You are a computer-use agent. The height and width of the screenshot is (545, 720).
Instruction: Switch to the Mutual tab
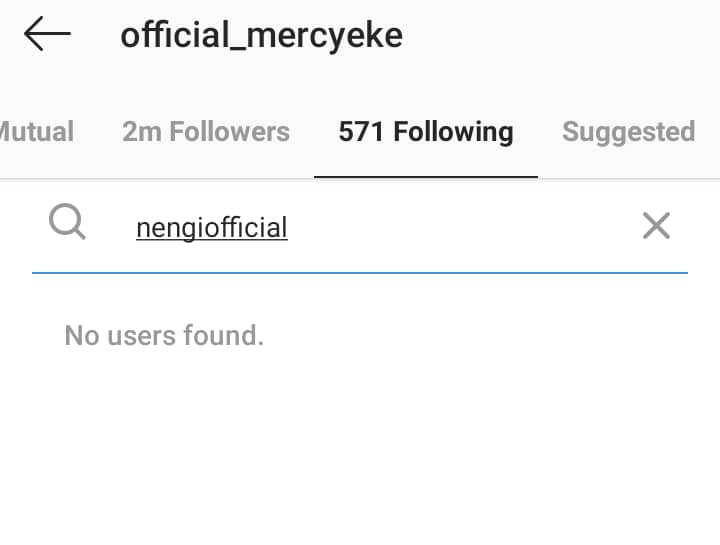[x=37, y=132]
